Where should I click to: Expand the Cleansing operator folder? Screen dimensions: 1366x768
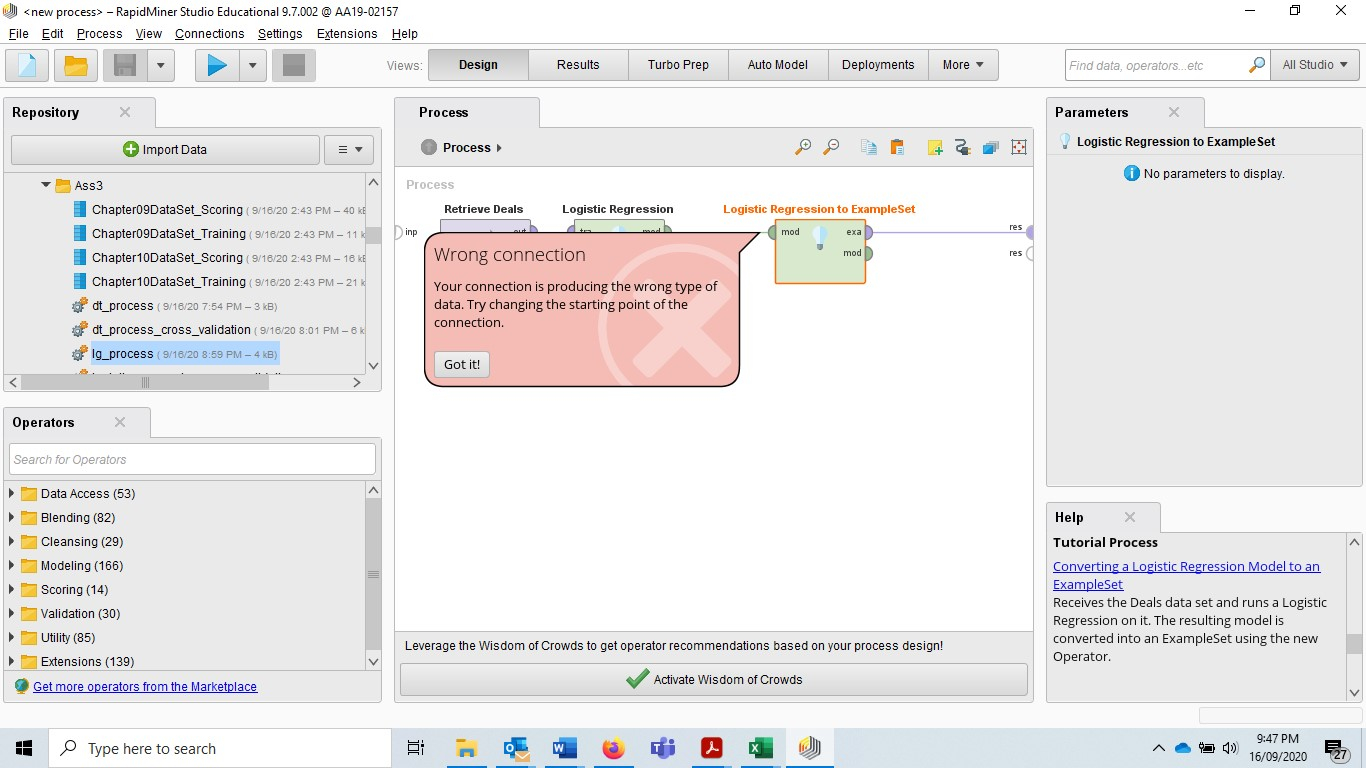12,541
